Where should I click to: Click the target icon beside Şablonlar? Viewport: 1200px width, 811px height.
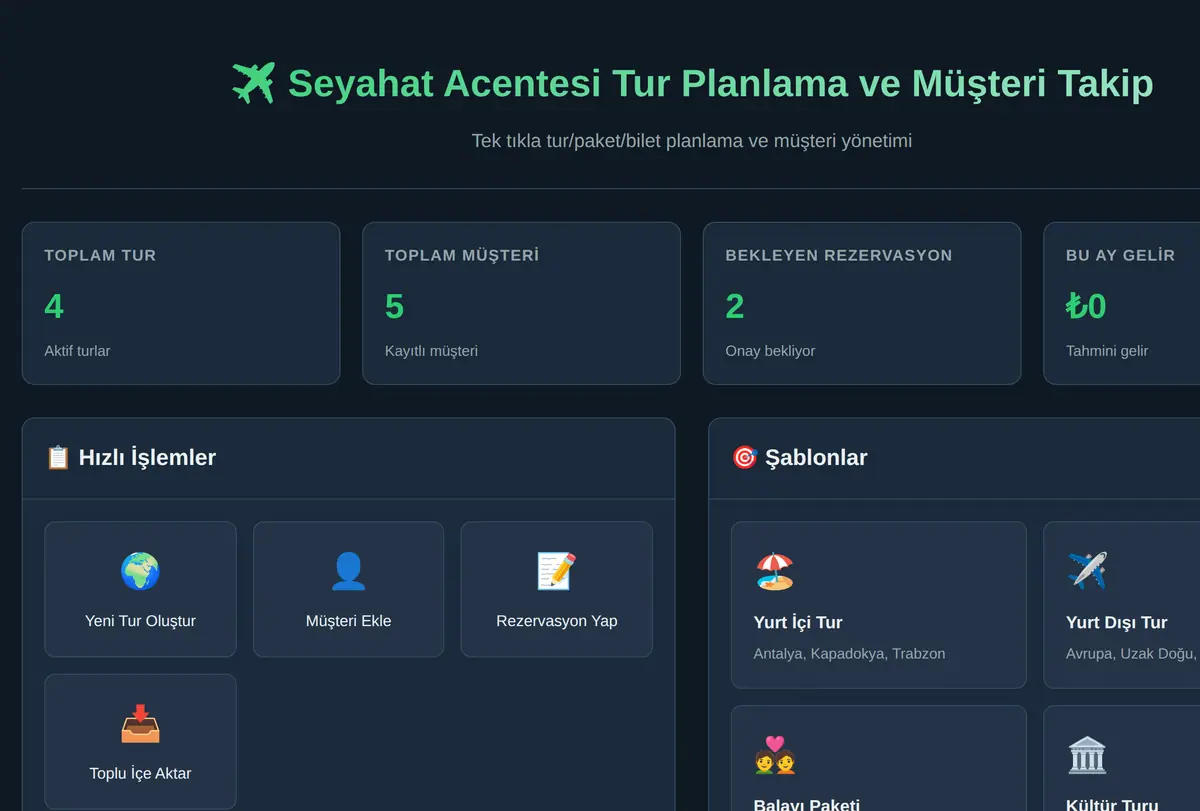click(744, 458)
